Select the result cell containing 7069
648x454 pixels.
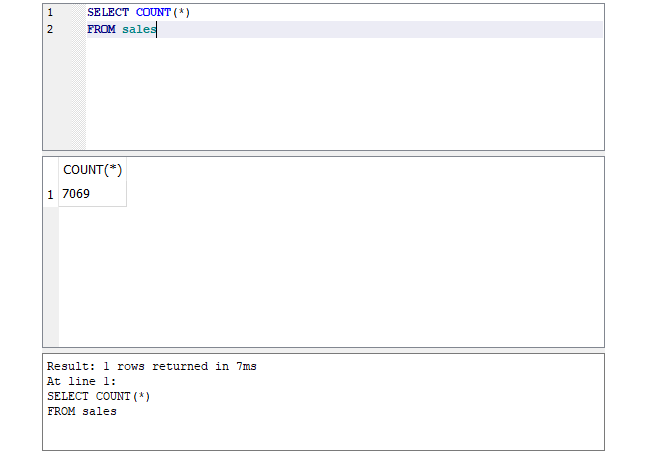pyautogui.click(x=92, y=194)
